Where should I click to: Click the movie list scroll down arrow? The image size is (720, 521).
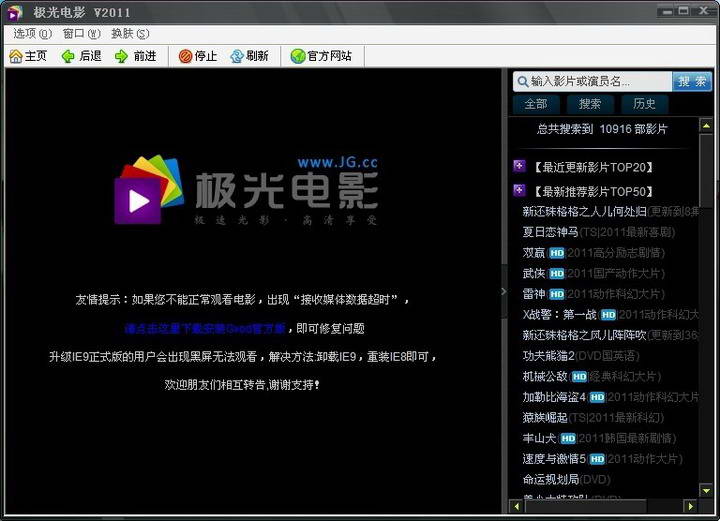coord(706,490)
